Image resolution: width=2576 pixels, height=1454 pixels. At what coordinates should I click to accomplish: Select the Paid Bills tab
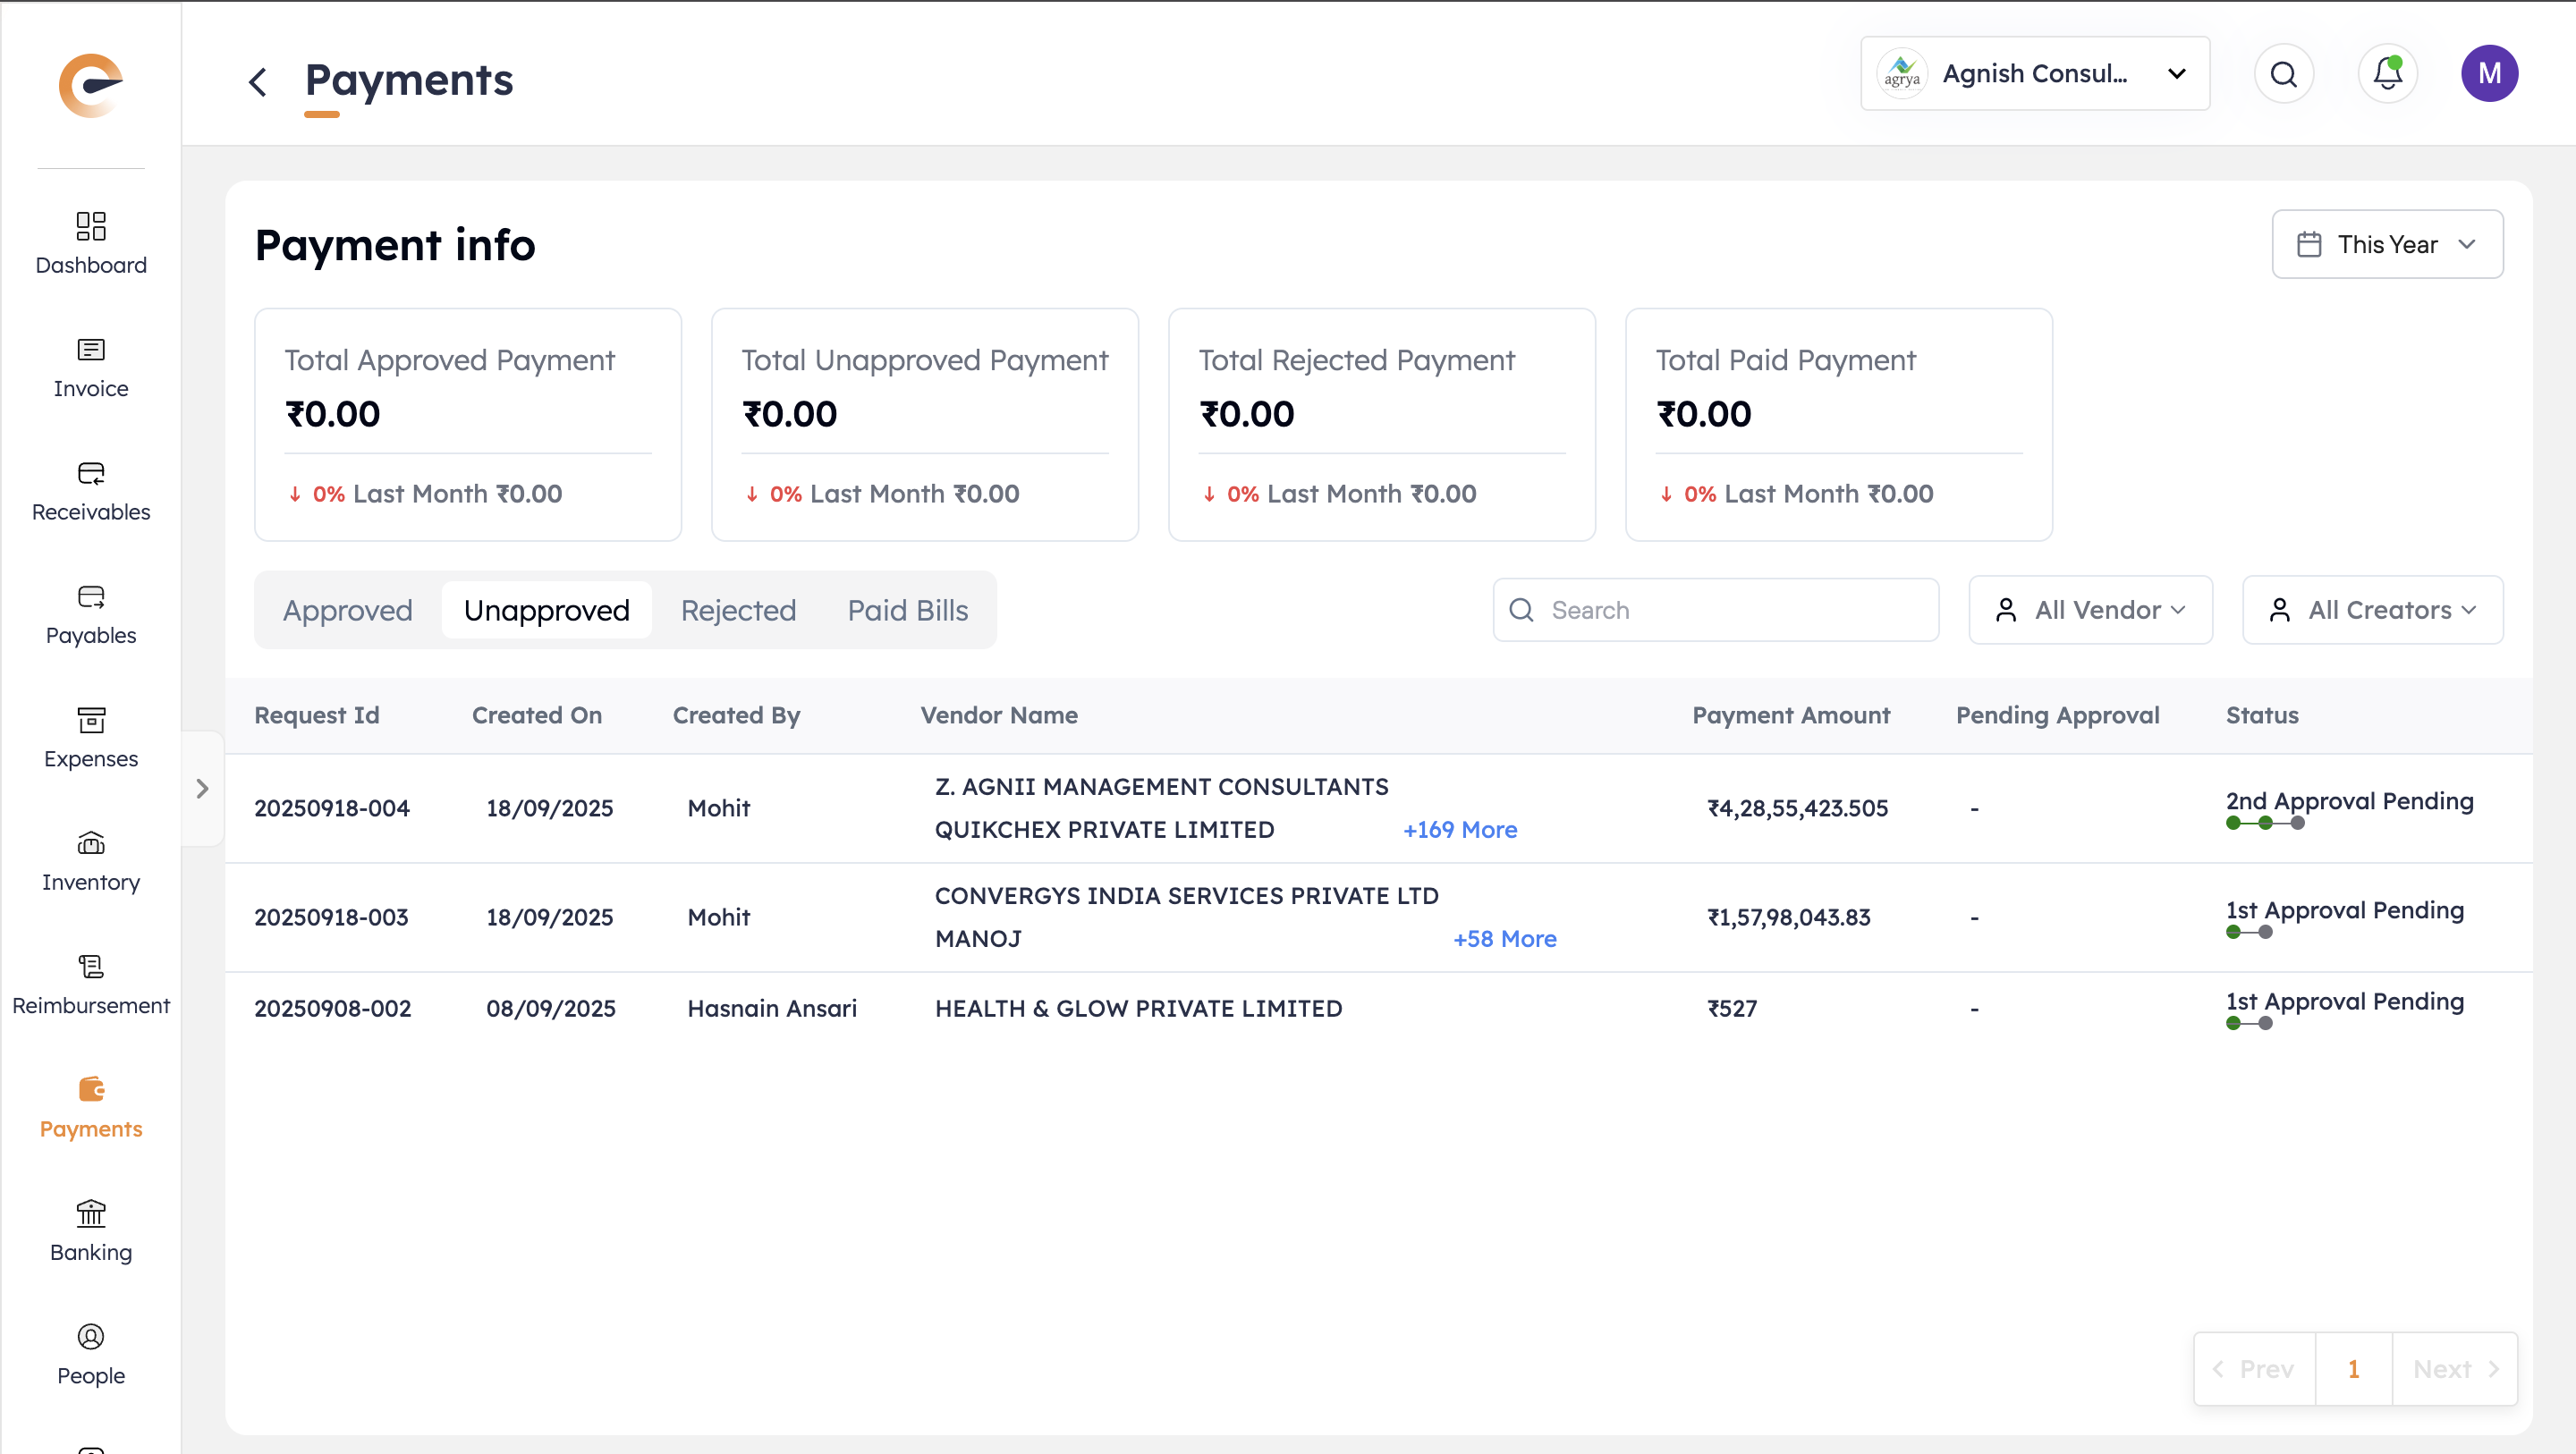[907, 610]
